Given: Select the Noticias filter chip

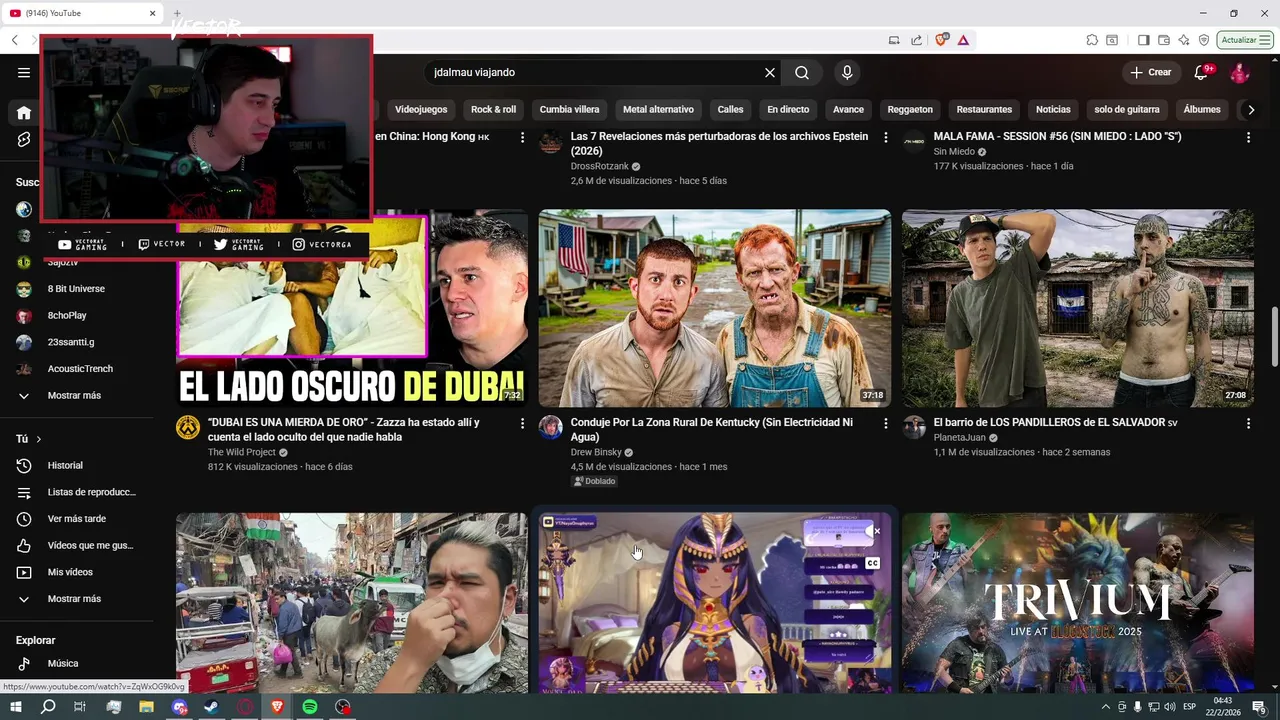Looking at the screenshot, I should click(1053, 109).
